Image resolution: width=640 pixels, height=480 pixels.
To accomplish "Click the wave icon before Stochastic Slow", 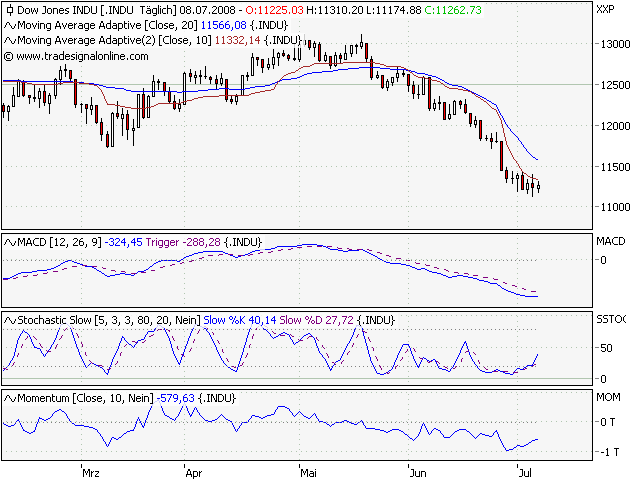I will point(9,319).
